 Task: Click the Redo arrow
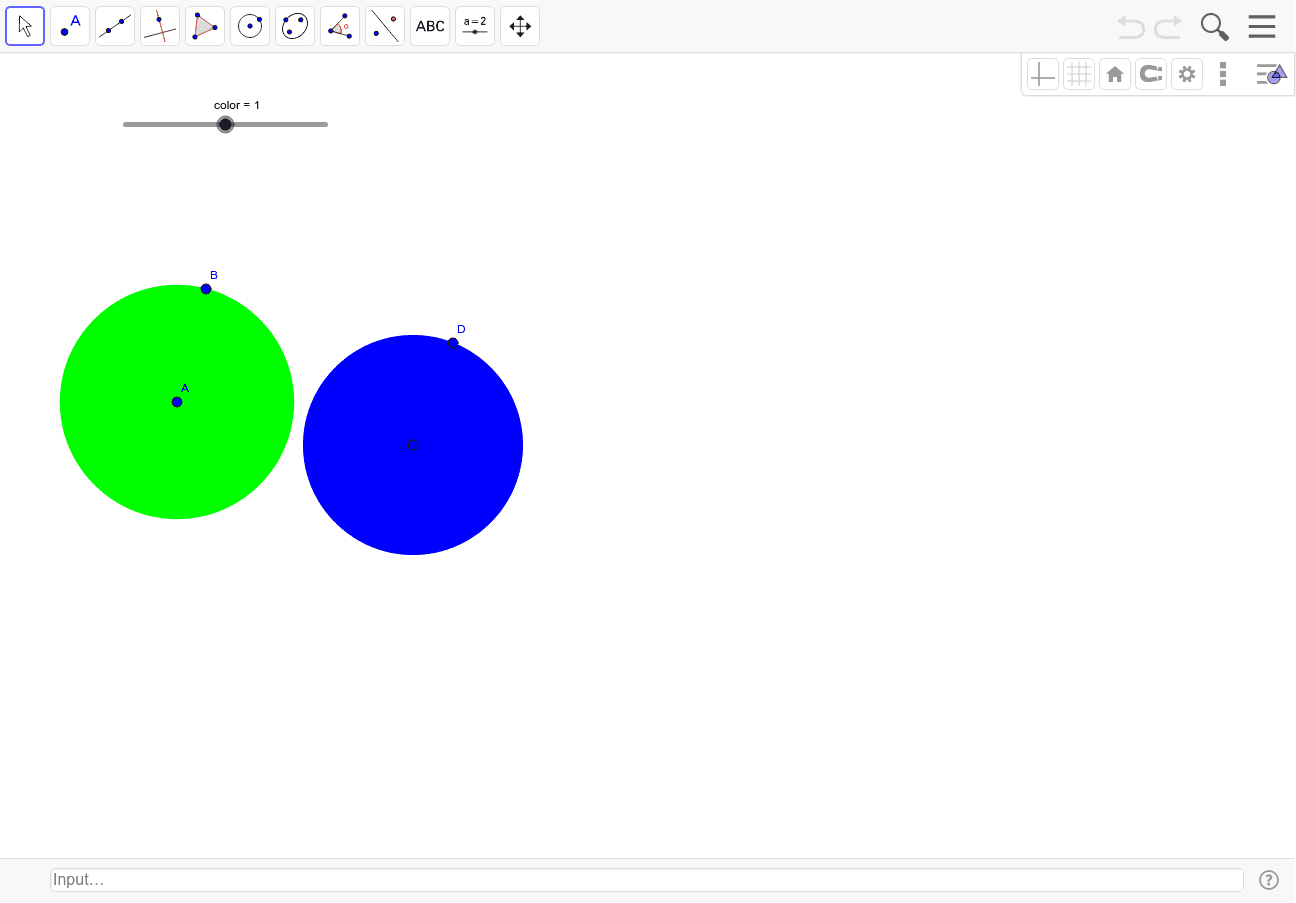pyautogui.click(x=1168, y=27)
